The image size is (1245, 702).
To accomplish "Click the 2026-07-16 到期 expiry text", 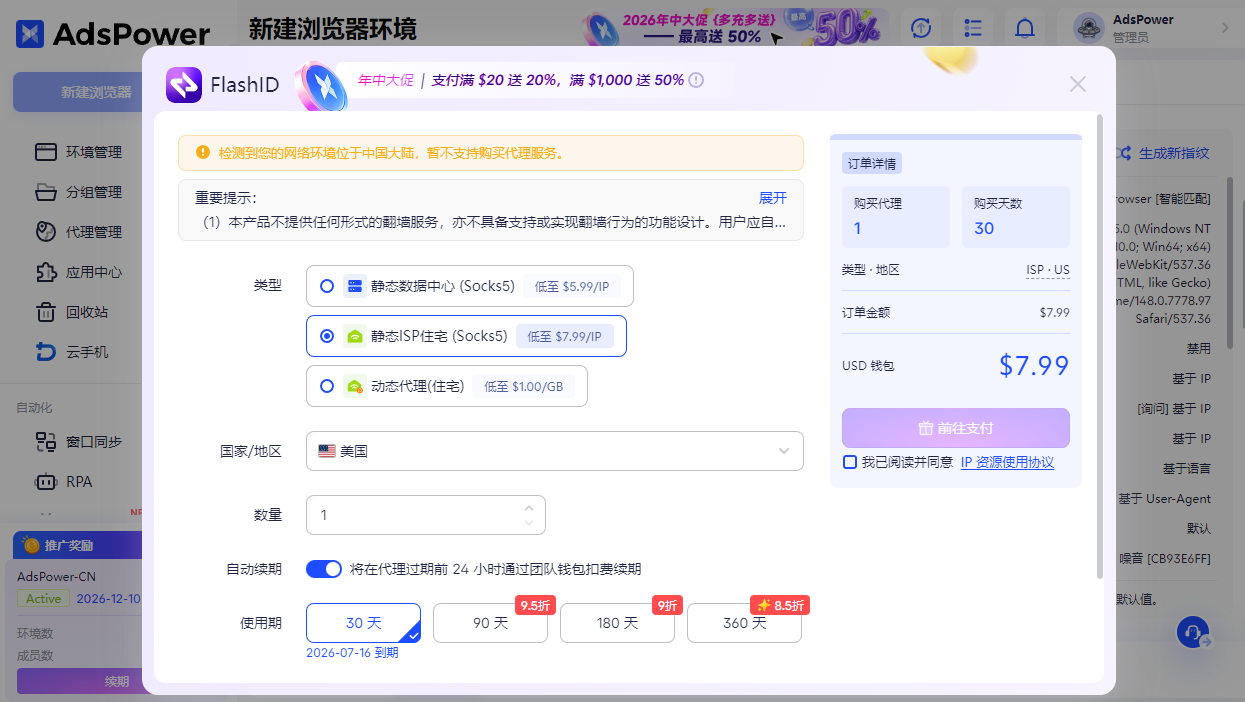I will [352, 653].
